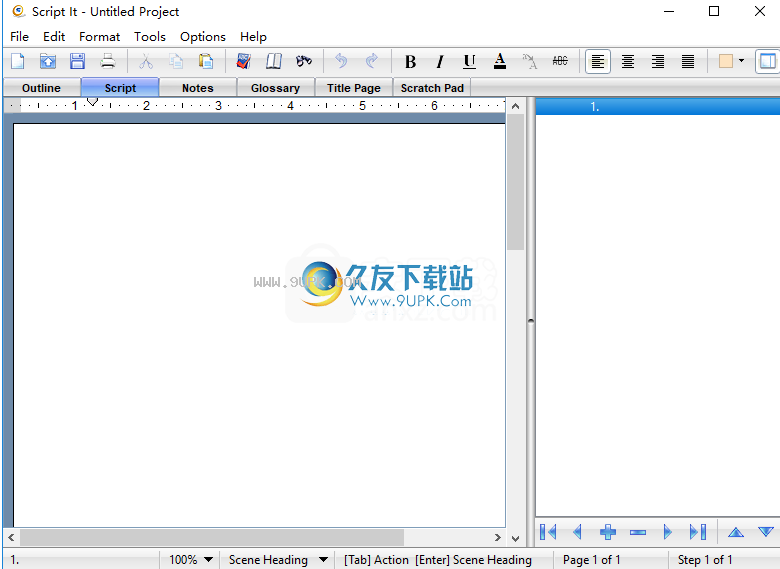Toggle bold formatting

410,62
